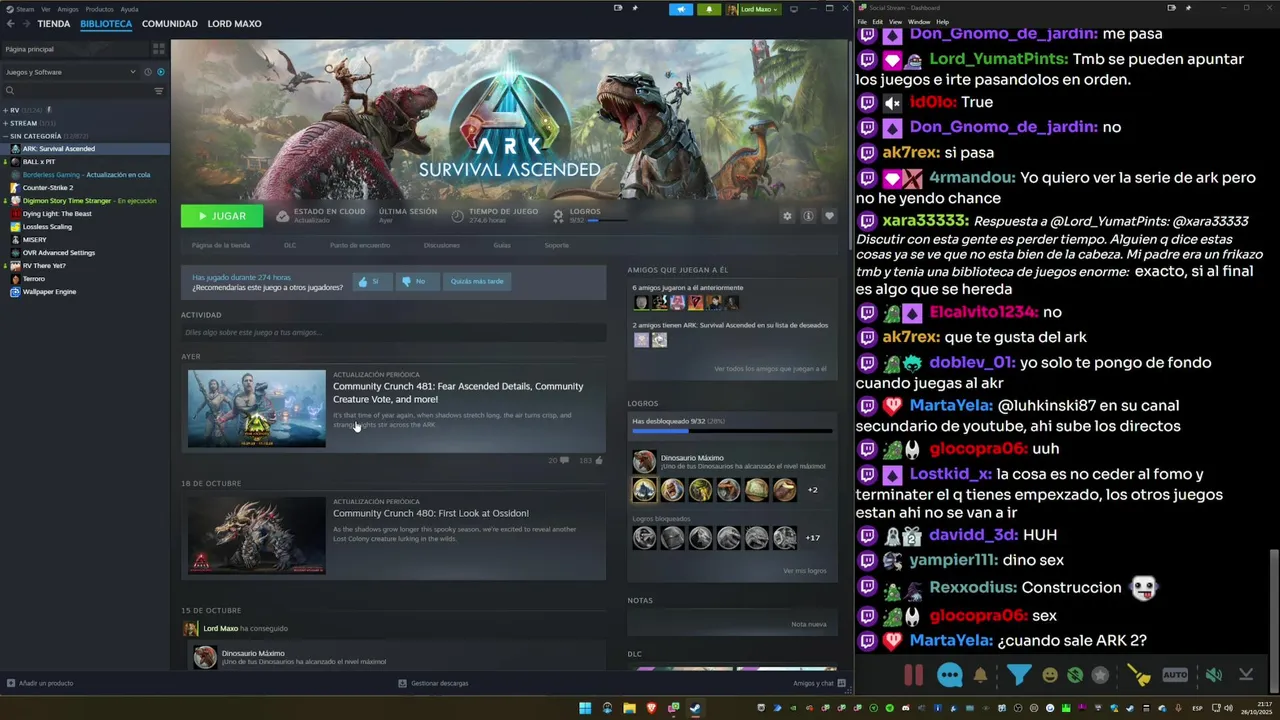Click Social Stream notification bell icon
Screen dimensions: 1280x720
(x=981, y=675)
